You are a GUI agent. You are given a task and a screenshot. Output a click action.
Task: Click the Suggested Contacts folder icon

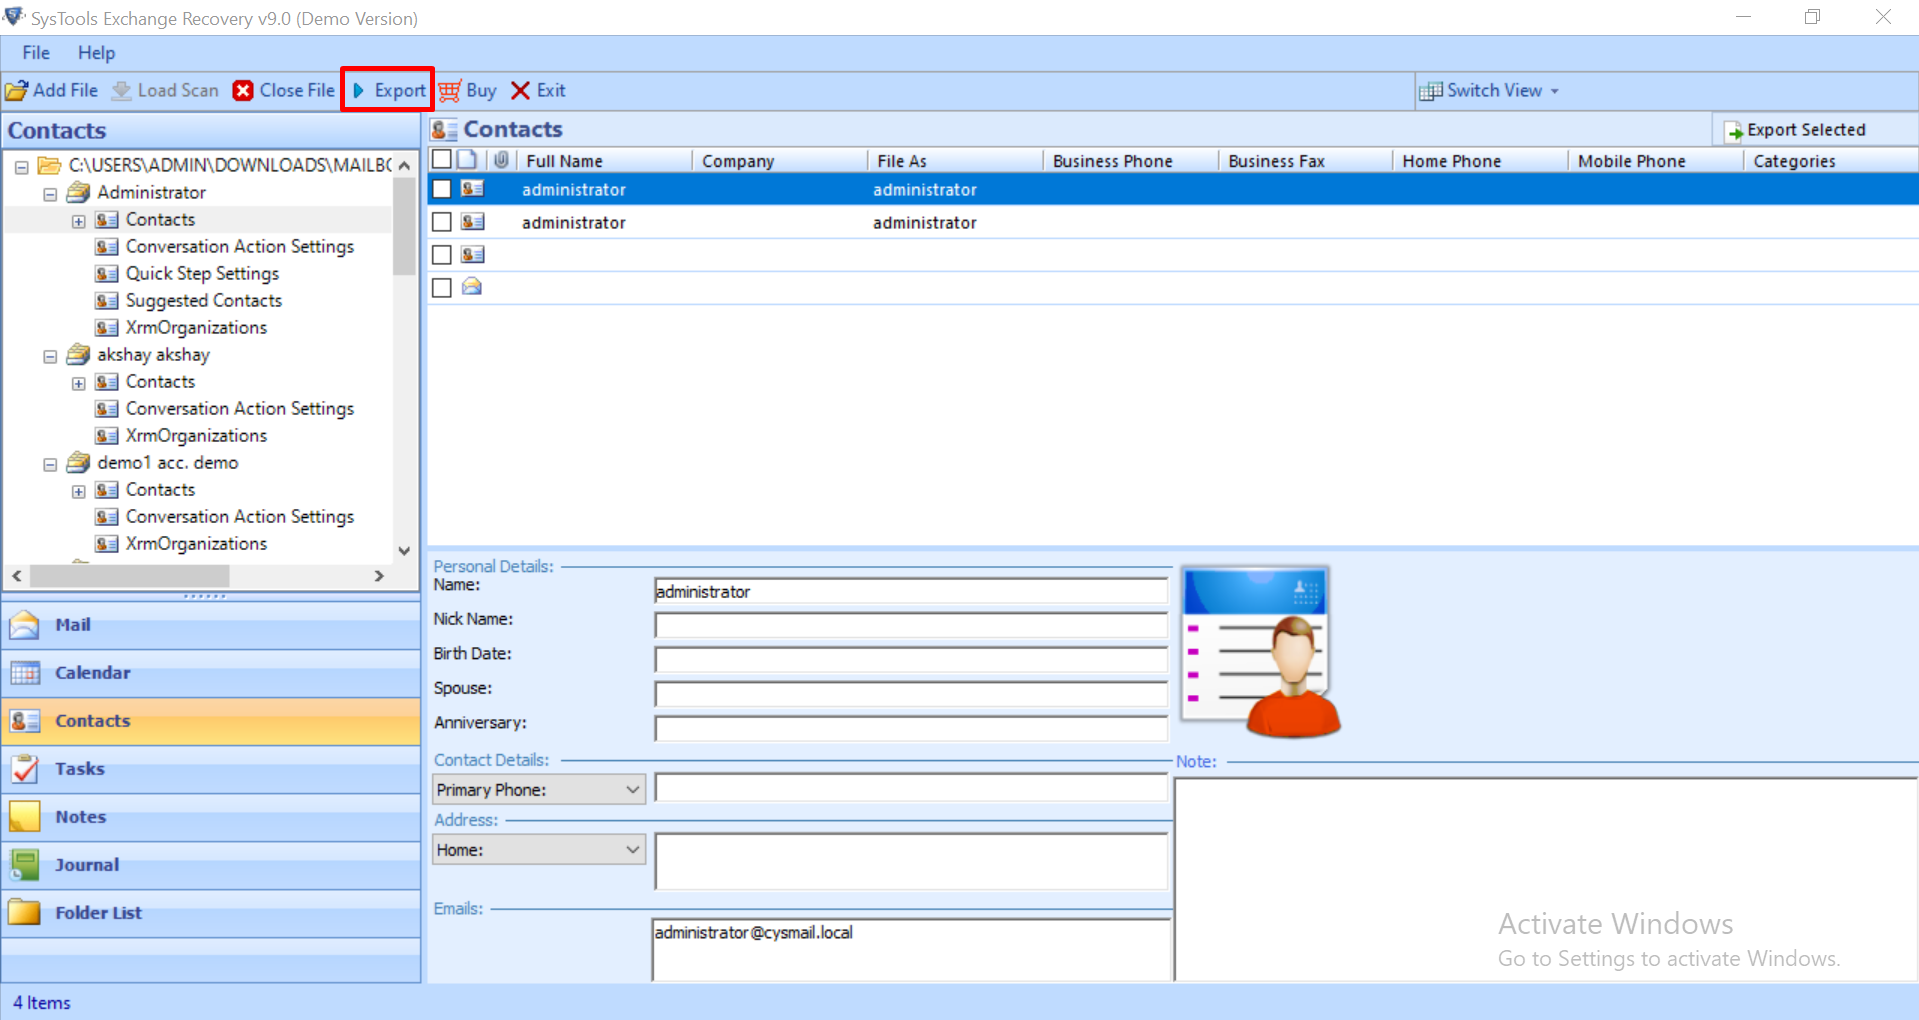click(x=107, y=300)
